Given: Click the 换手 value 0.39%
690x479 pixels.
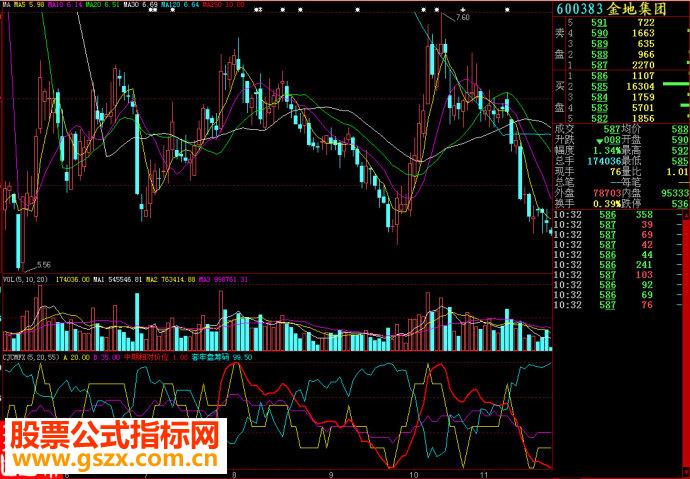Looking at the screenshot, I should coord(606,204).
